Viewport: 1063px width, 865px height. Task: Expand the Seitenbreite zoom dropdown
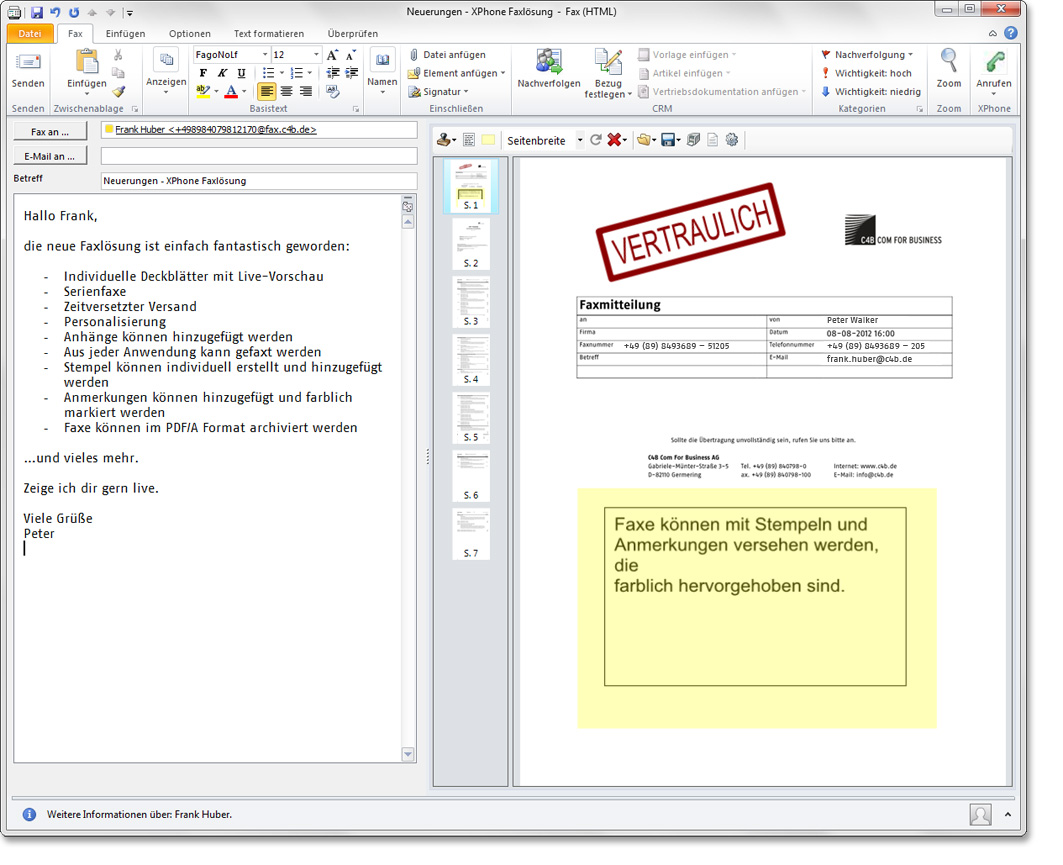[580, 141]
